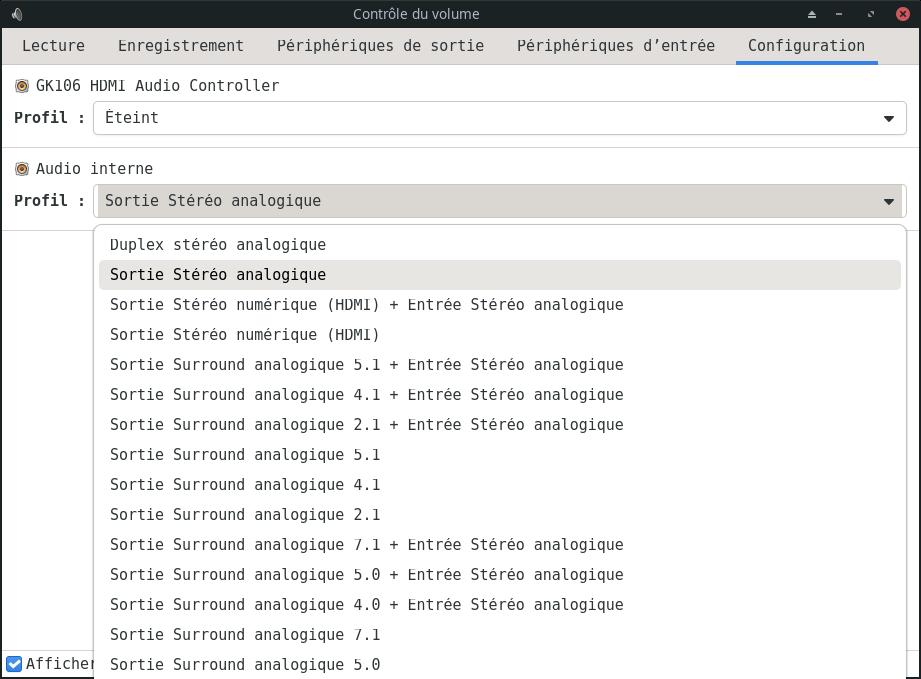Maximize the Contrôle du volume window

[x=870, y=14]
